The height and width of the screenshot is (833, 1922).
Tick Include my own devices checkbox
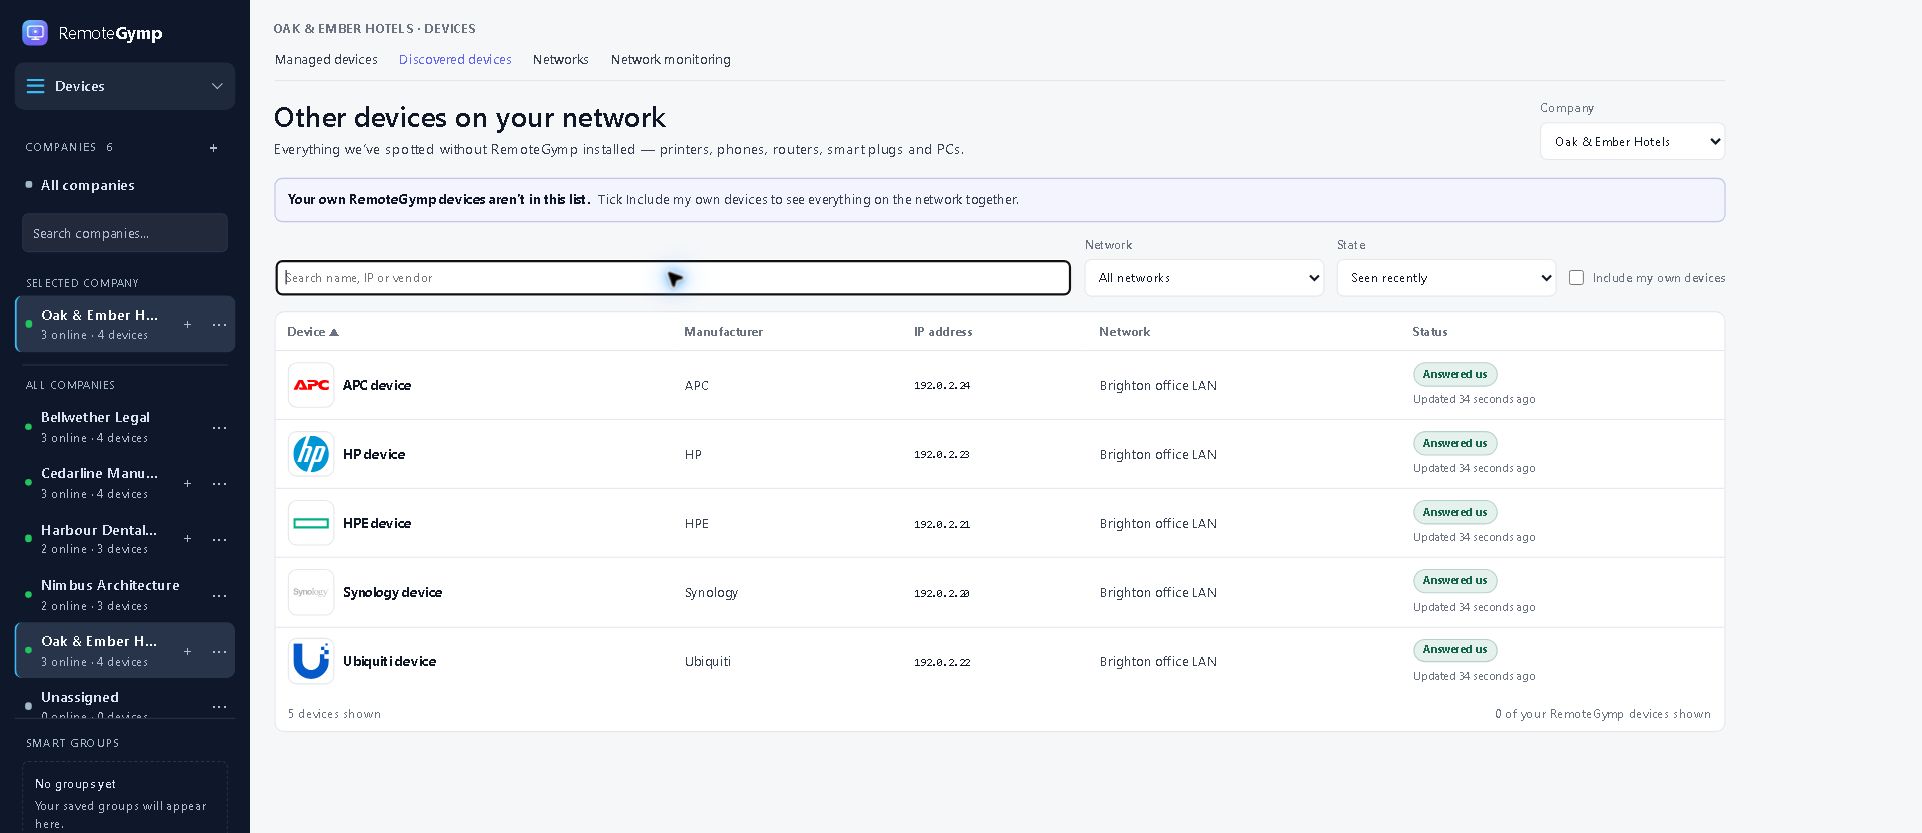1576,278
